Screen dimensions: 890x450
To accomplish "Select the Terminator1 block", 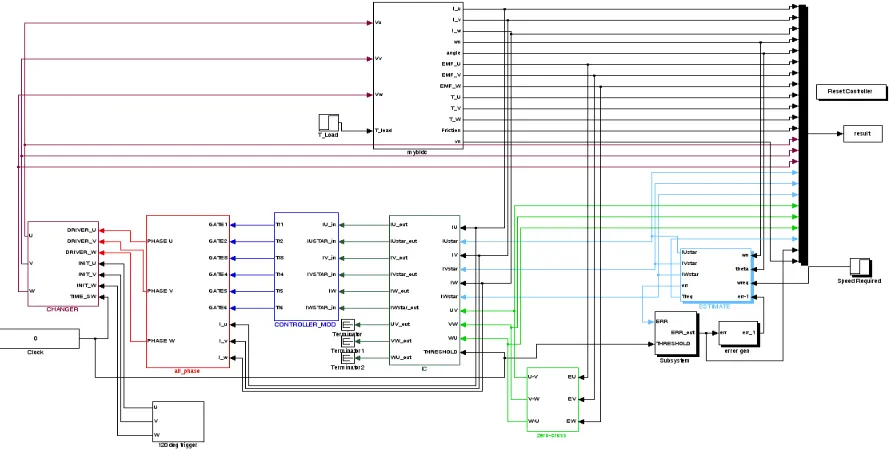I will pos(347,342).
